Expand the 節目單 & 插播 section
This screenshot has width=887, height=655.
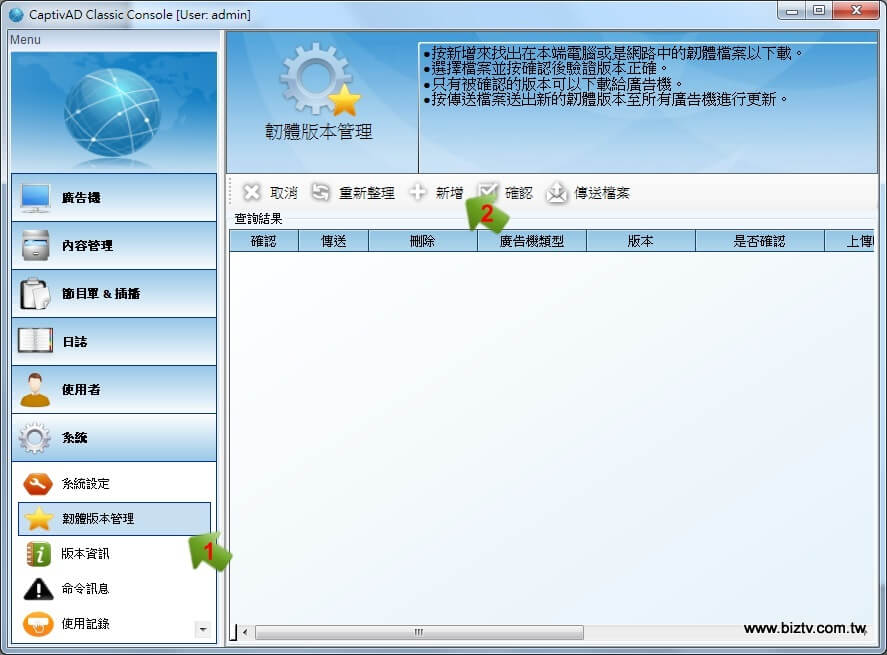[x=114, y=294]
